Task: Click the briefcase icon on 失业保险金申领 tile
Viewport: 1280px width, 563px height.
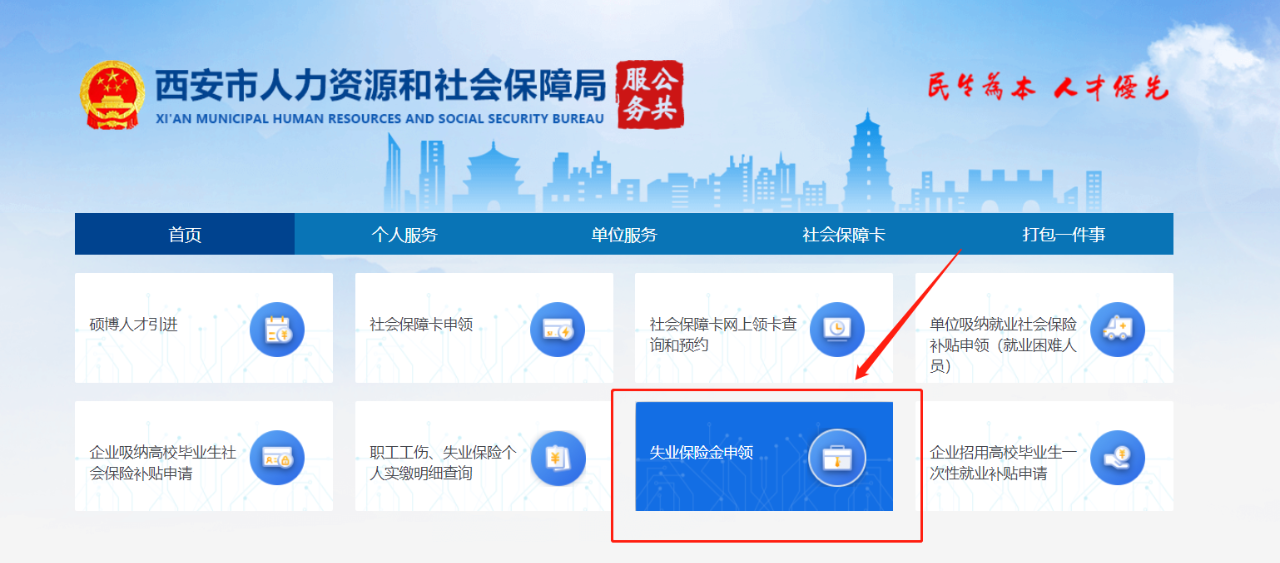Action: (837, 457)
